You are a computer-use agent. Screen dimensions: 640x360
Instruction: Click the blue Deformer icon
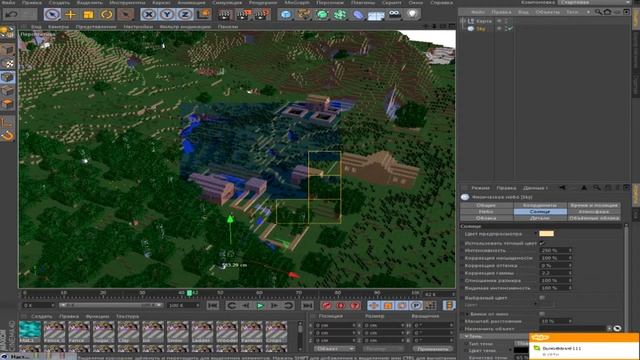coord(358,15)
